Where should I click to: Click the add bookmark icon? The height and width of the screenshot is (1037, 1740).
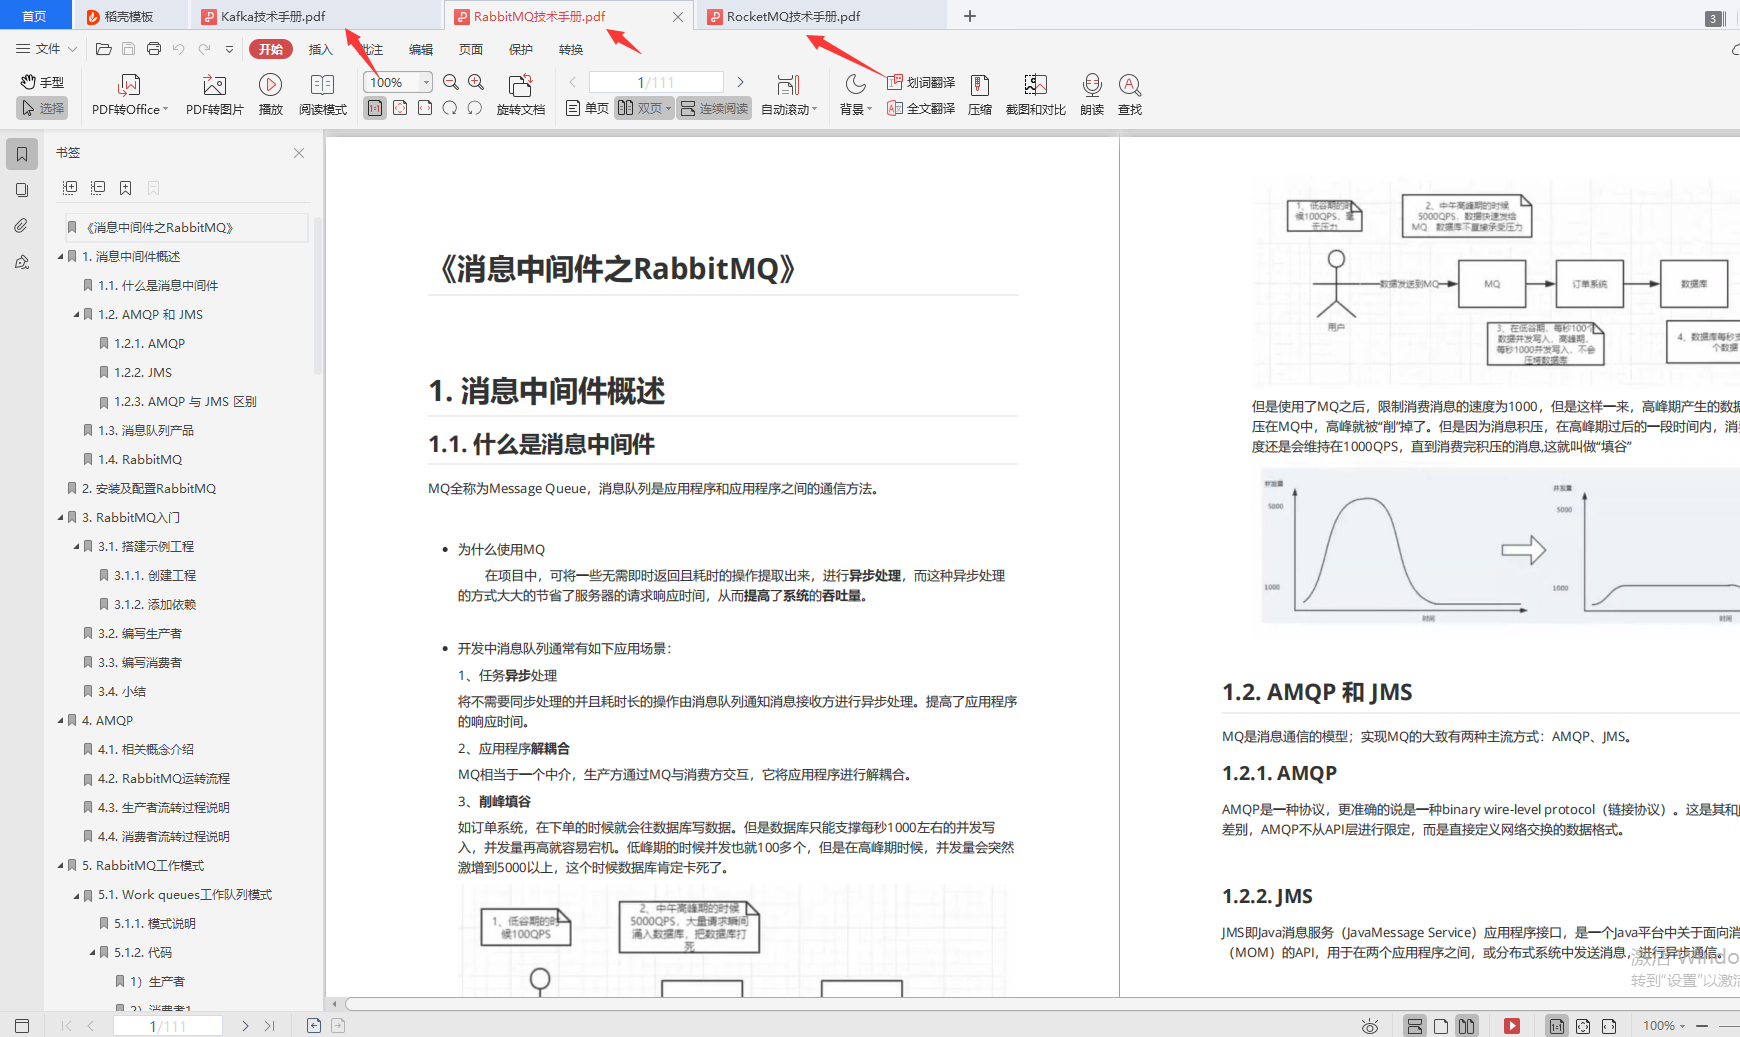click(x=125, y=187)
